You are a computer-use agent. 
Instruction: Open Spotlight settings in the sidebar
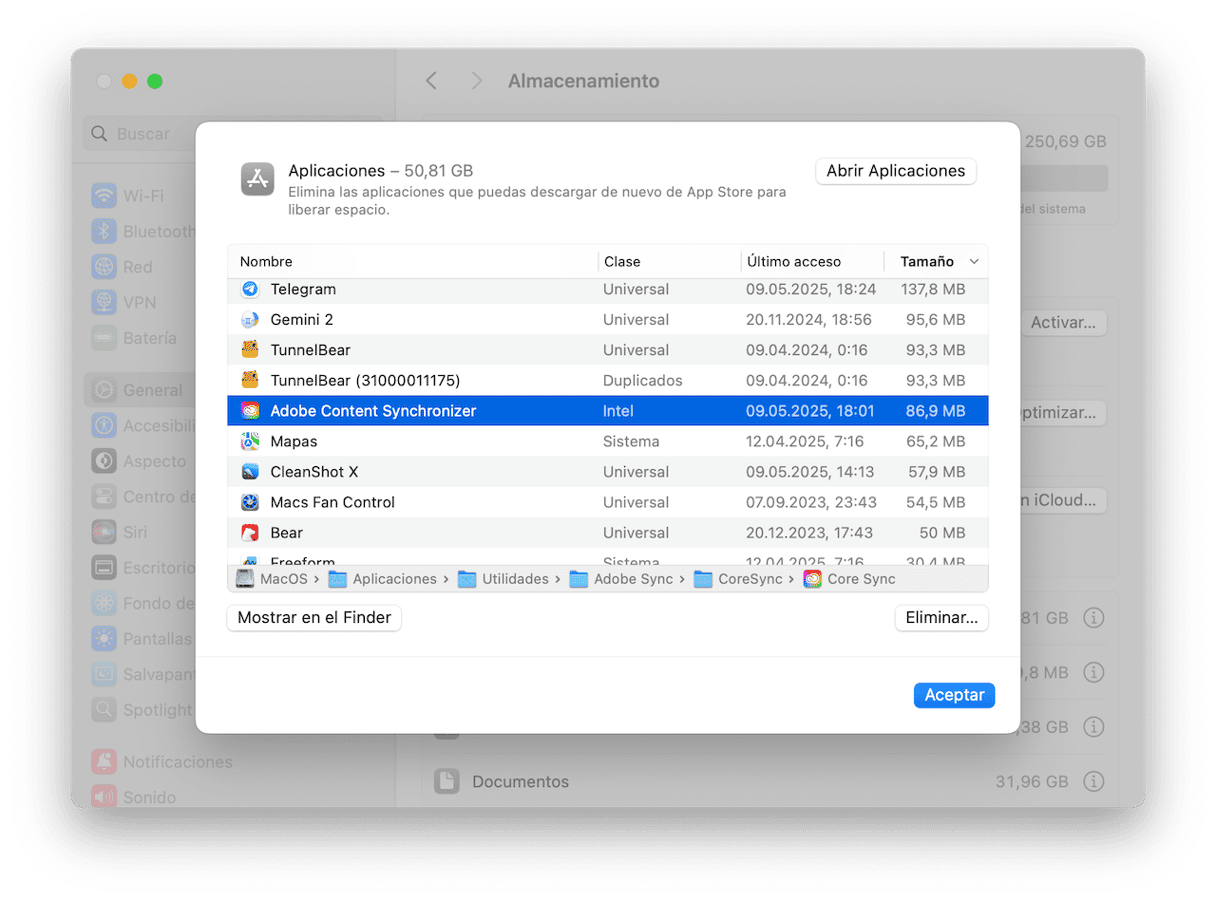click(141, 710)
